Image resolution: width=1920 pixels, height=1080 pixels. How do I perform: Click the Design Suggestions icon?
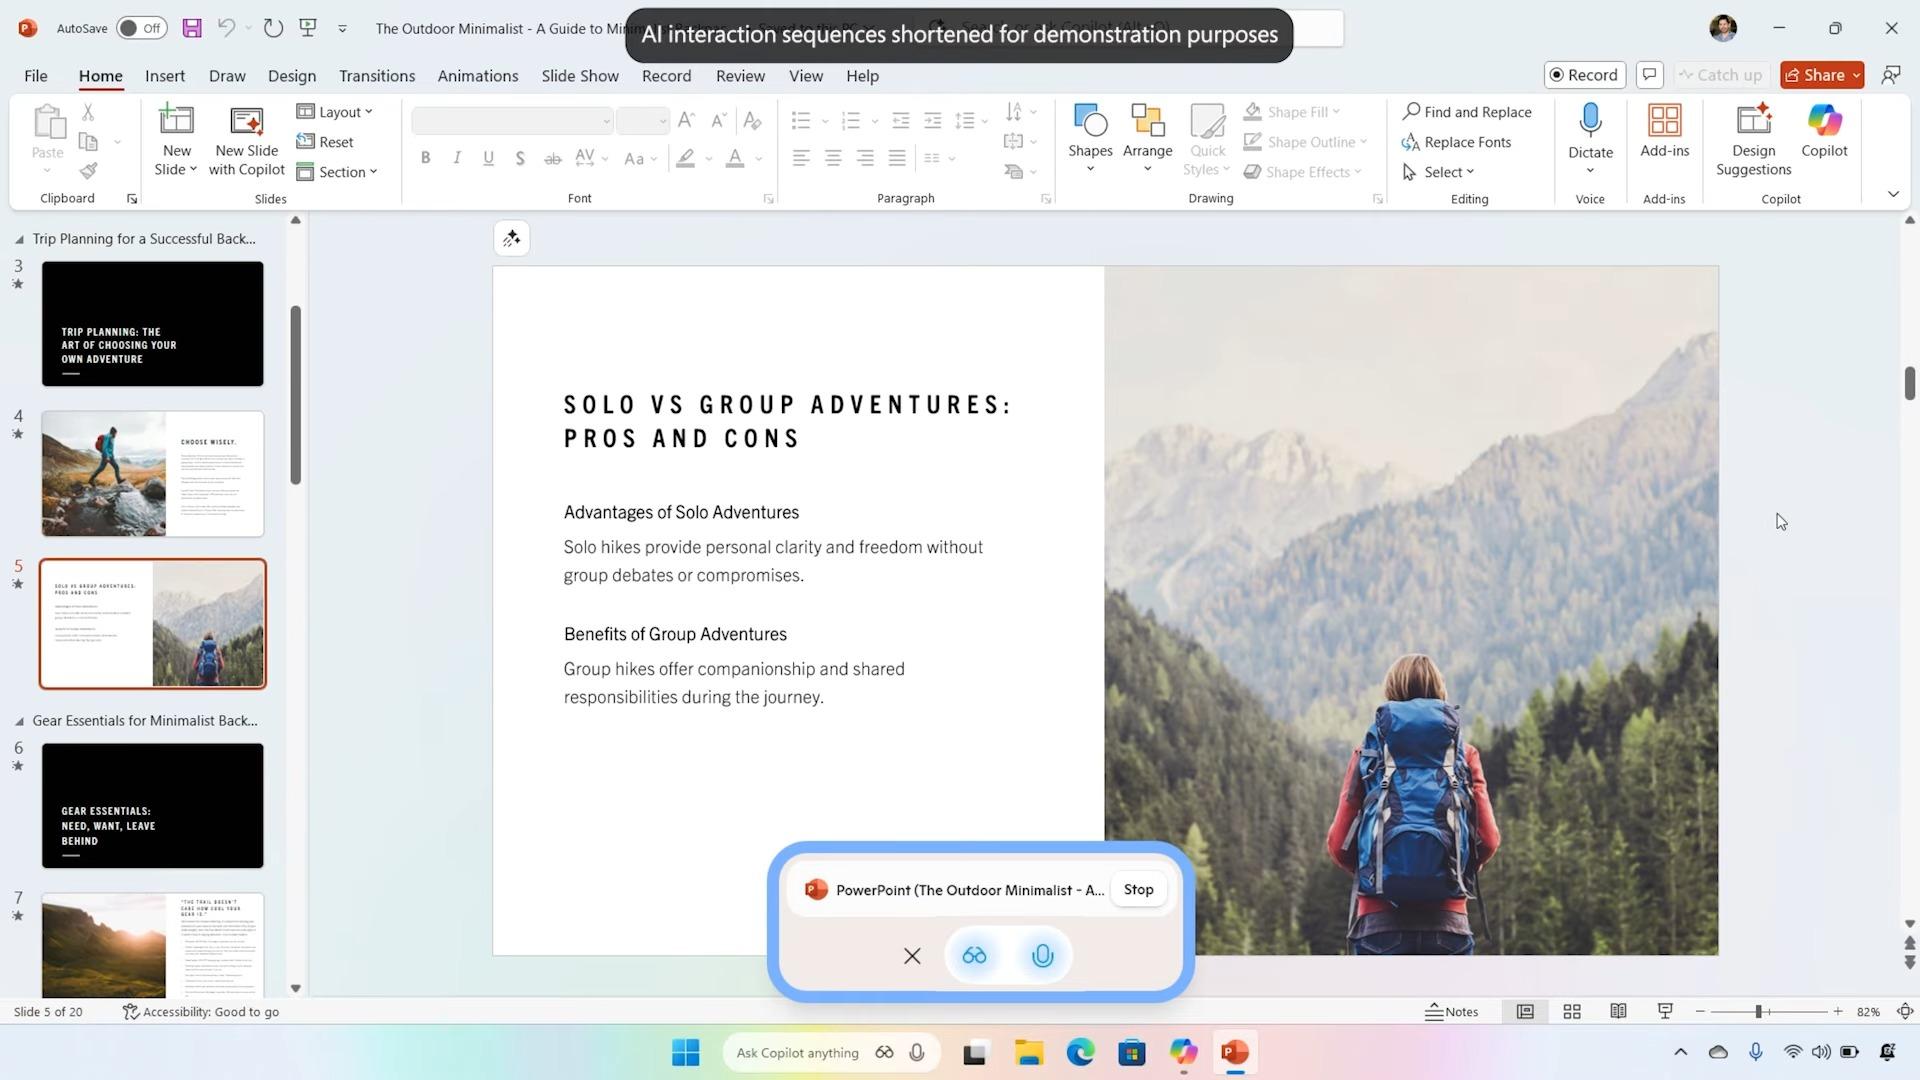1752,135
